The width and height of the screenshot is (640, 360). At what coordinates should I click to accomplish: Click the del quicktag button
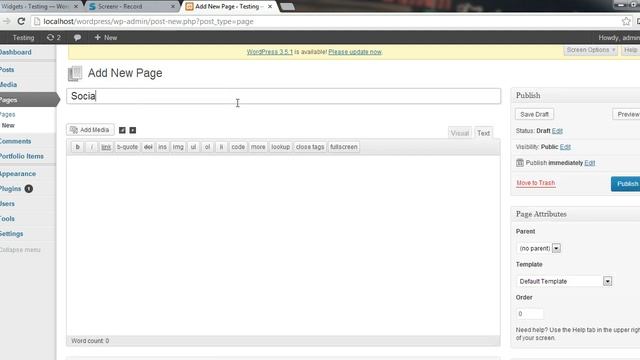tap(148, 147)
